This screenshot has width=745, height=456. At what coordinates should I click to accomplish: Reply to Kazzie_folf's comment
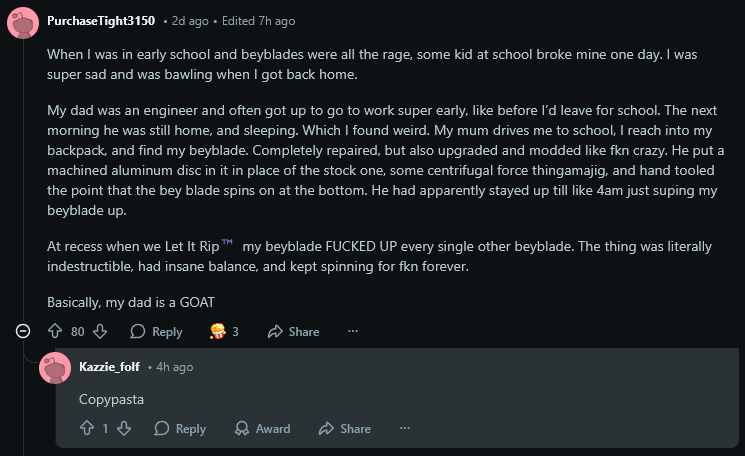[180, 428]
